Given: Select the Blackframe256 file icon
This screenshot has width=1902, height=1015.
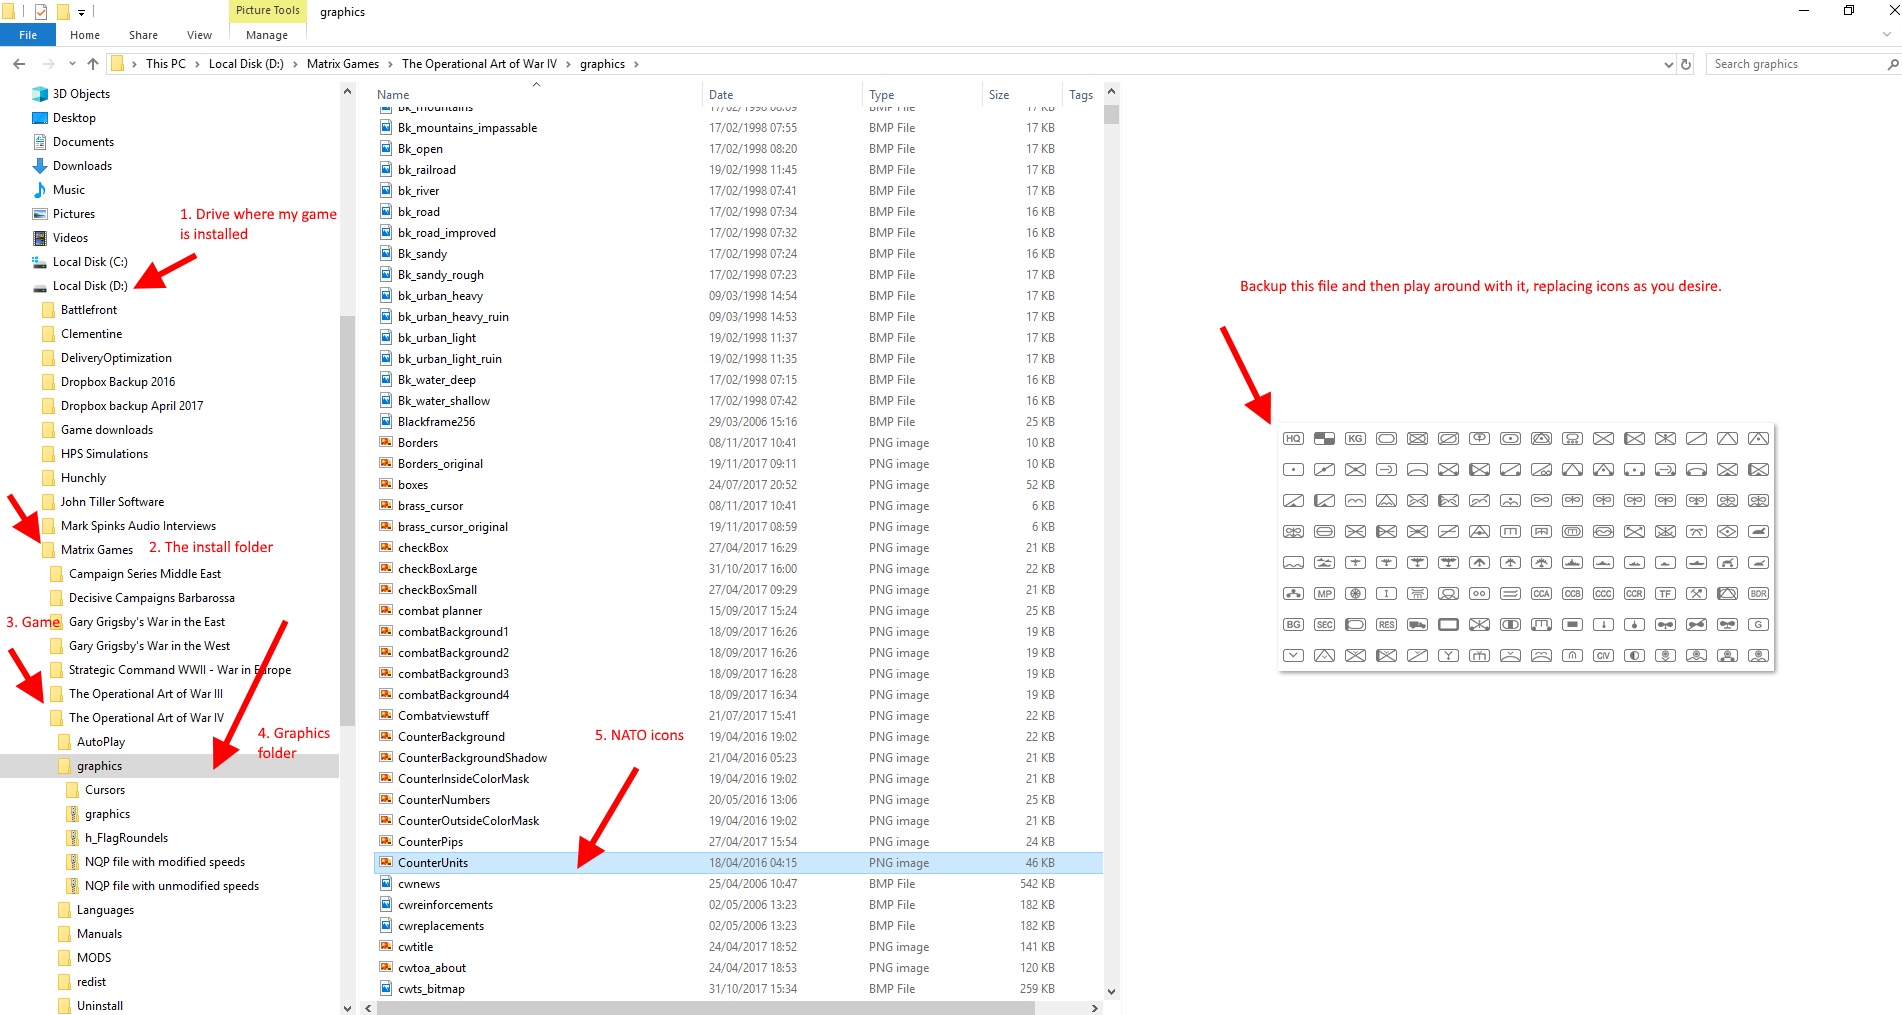Looking at the screenshot, I should (x=386, y=422).
